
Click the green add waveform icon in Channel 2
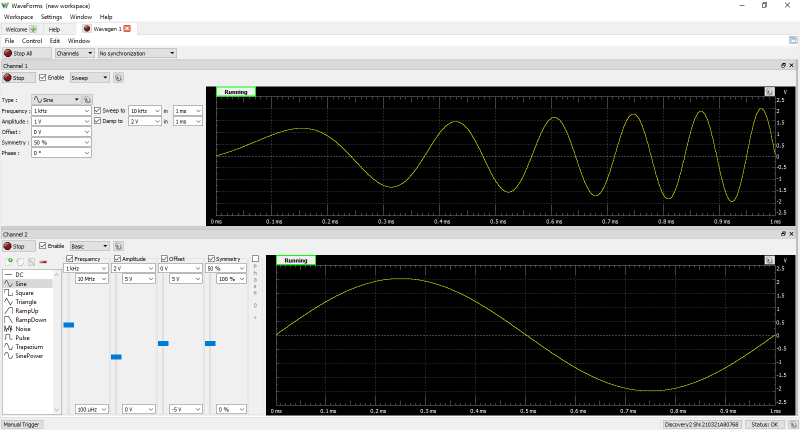tap(9, 260)
